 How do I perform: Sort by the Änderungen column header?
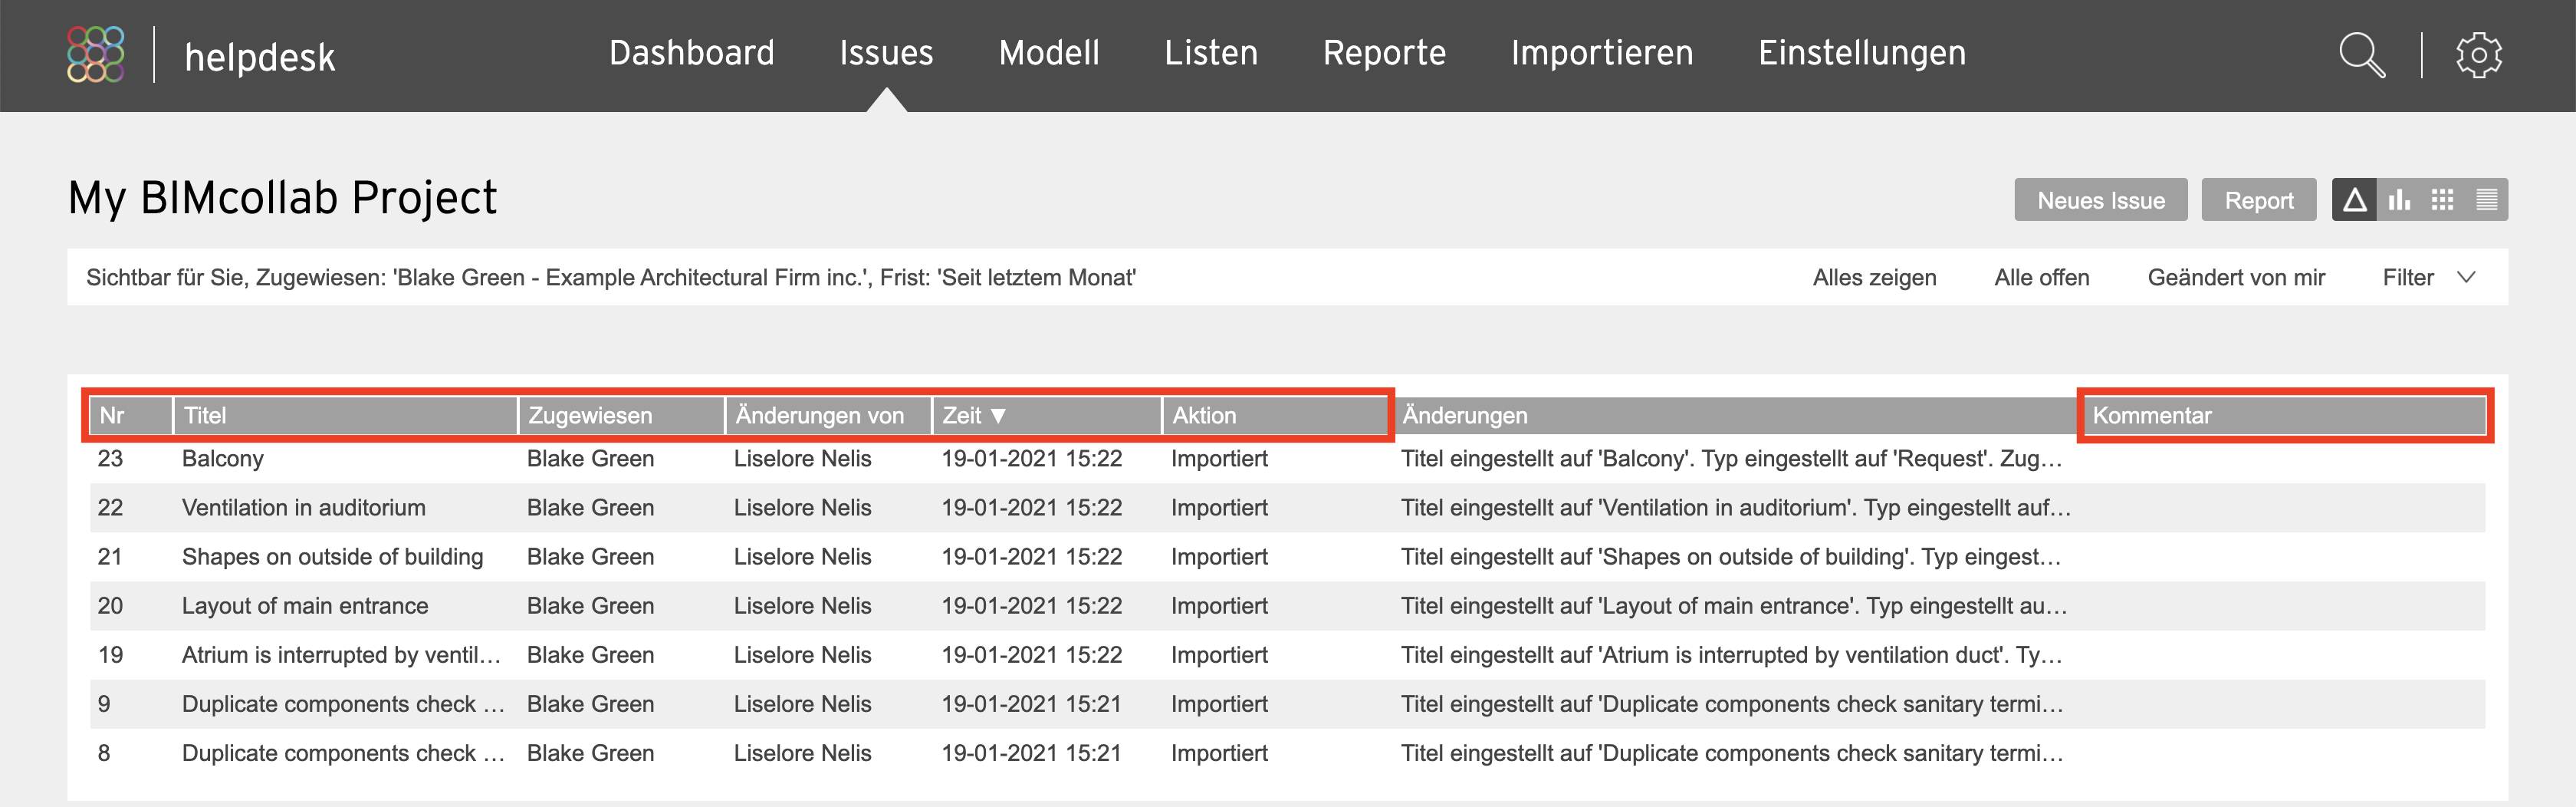[x=1736, y=415]
